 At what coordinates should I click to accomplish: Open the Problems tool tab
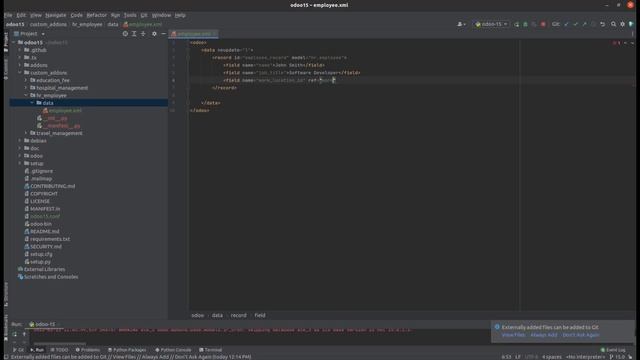88,350
